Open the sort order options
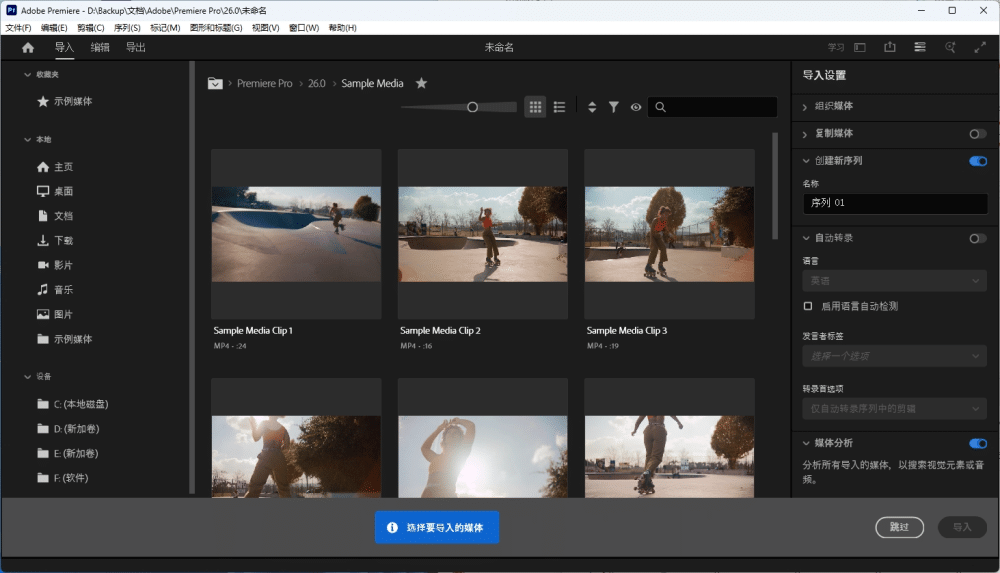This screenshot has height=573, width=1000. coord(592,107)
